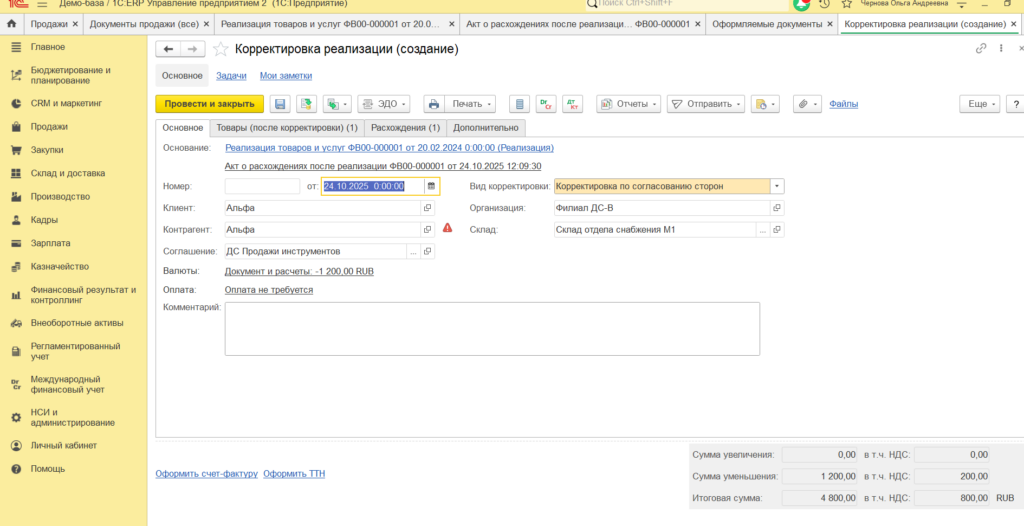Open the Акт о расхождениях после реализации link
The width and height of the screenshot is (1024, 526).
point(383,167)
